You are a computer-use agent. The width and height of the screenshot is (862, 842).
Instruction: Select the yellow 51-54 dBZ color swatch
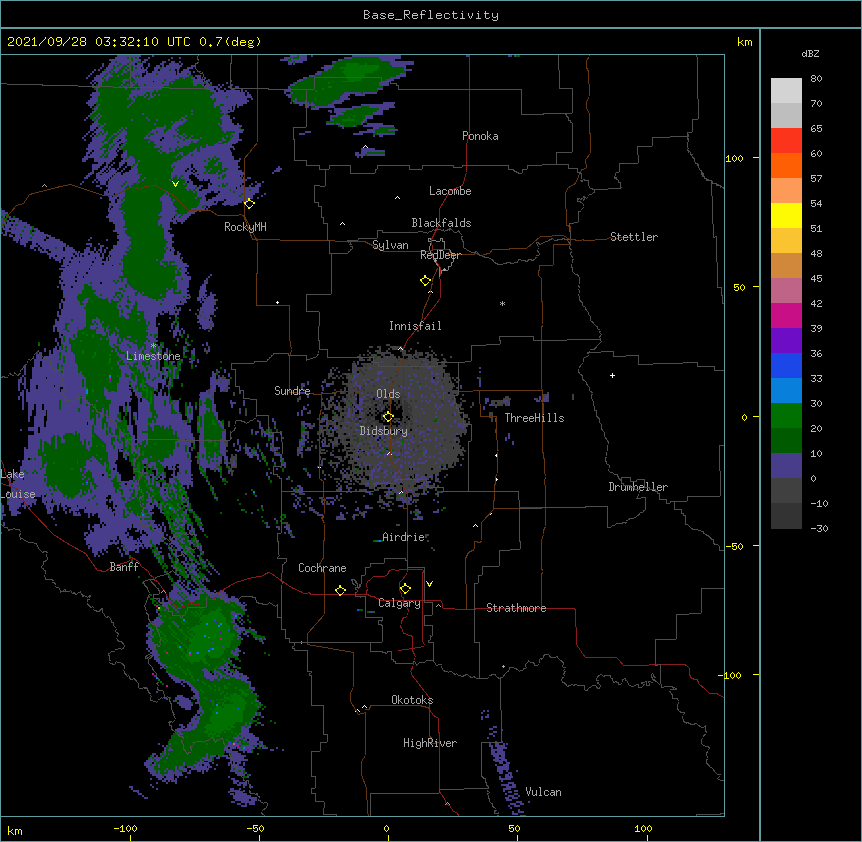click(x=786, y=215)
